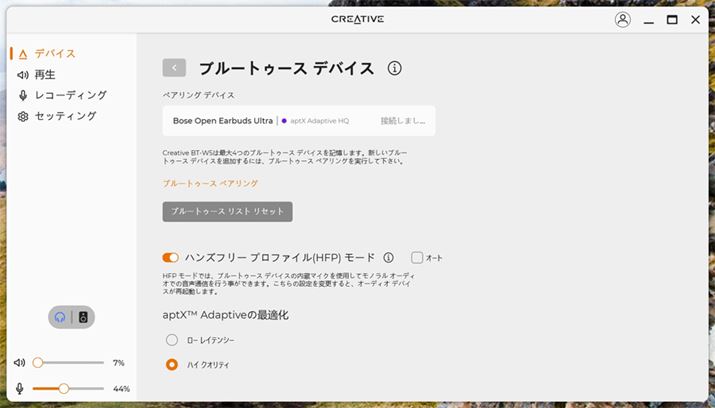Adjust the microphone level slider at 44%
The width and height of the screenshot is (715, 408).
click(x=68, y=388)
